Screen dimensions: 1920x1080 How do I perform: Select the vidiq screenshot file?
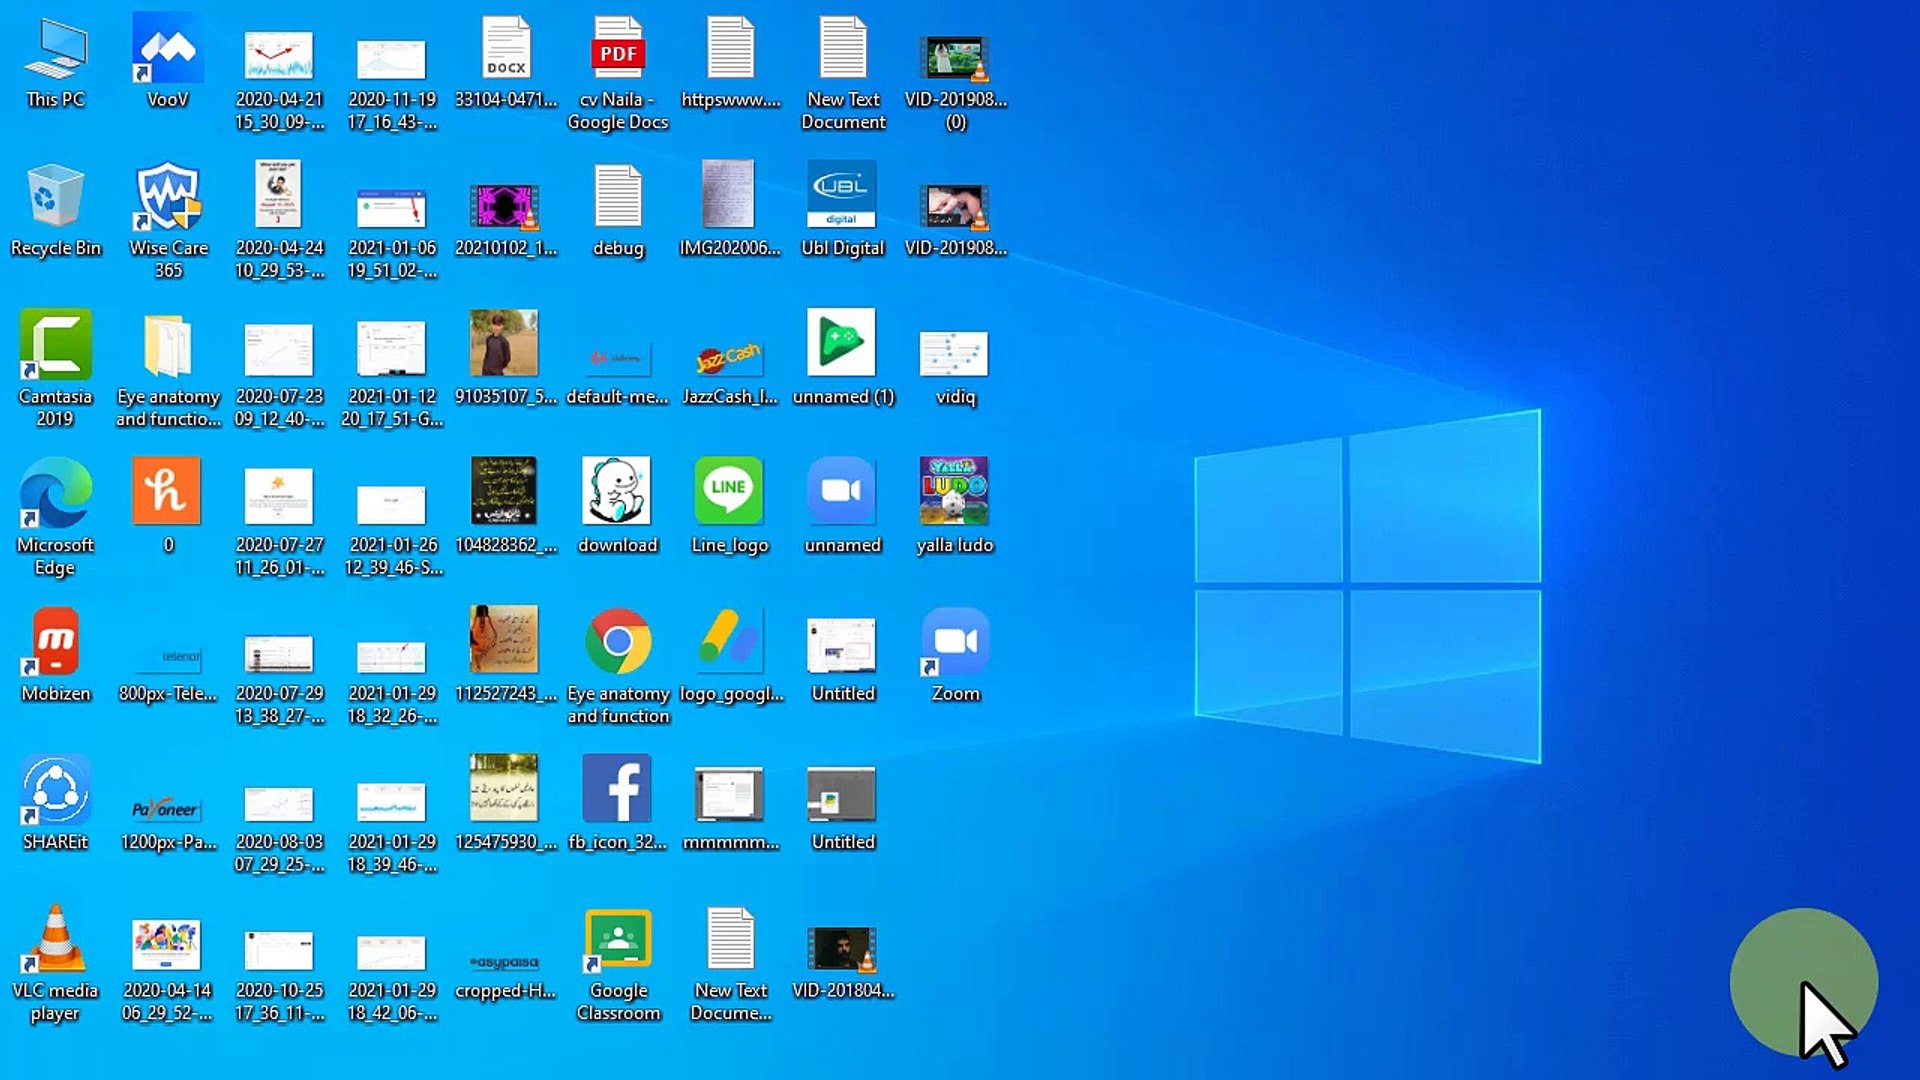(955, 355)
